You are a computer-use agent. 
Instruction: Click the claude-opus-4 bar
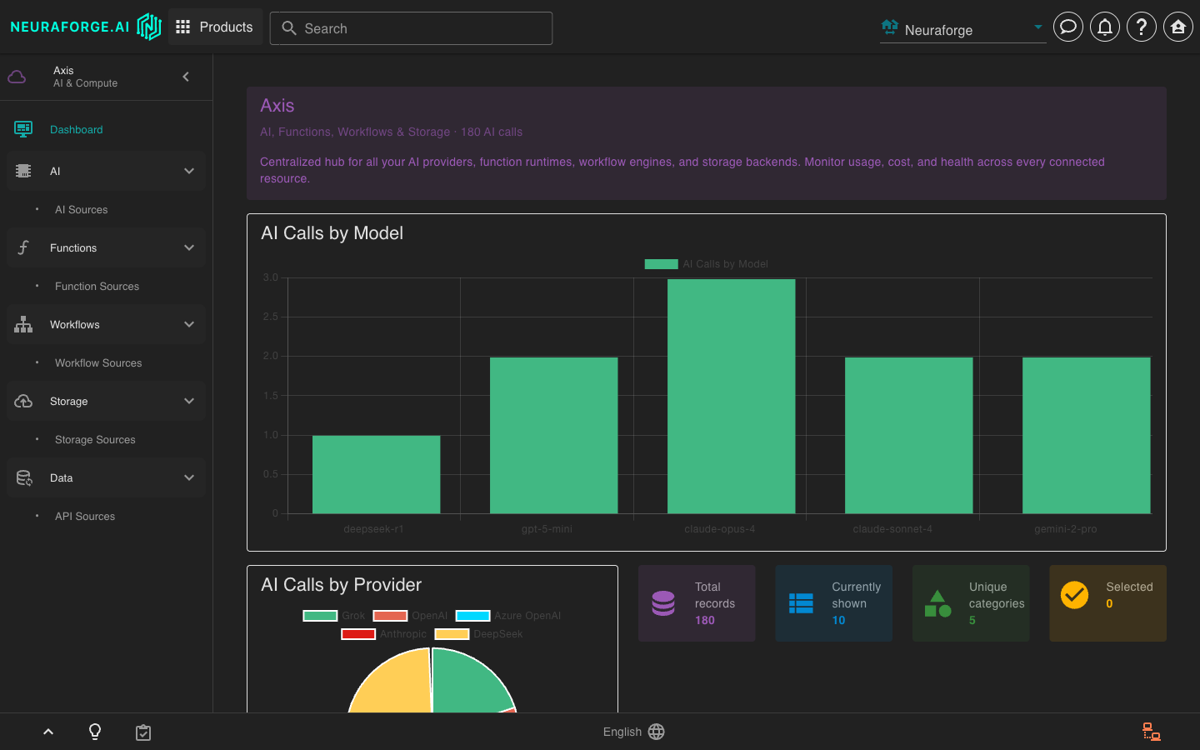coord(731,396)
